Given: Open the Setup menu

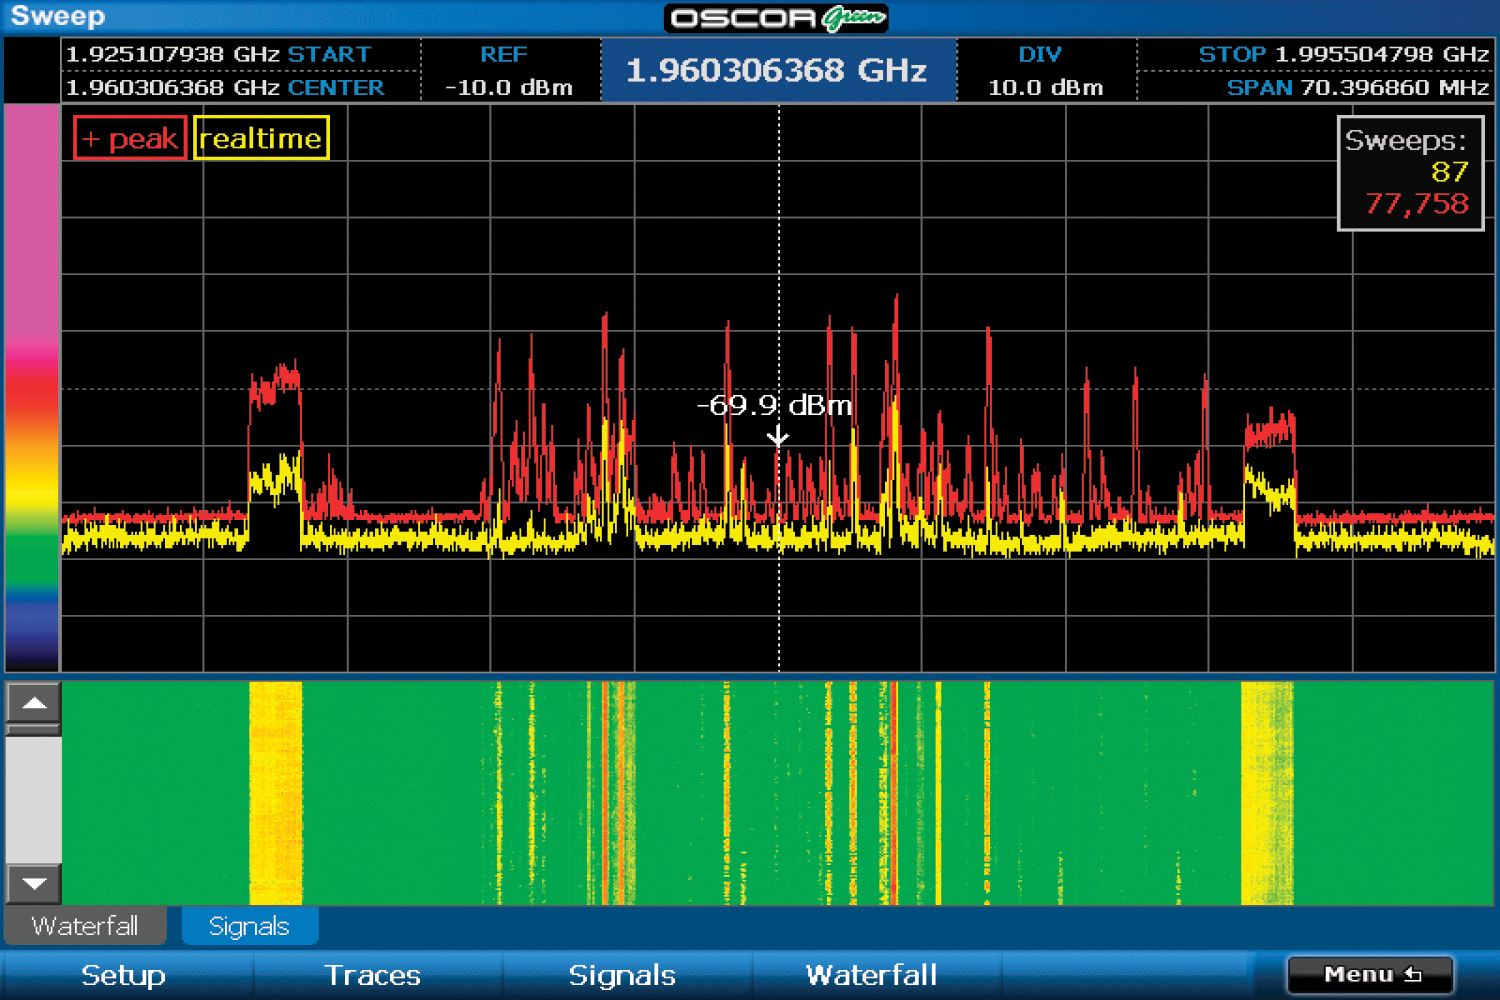Looking at the screenshot, I should point(123,975).
